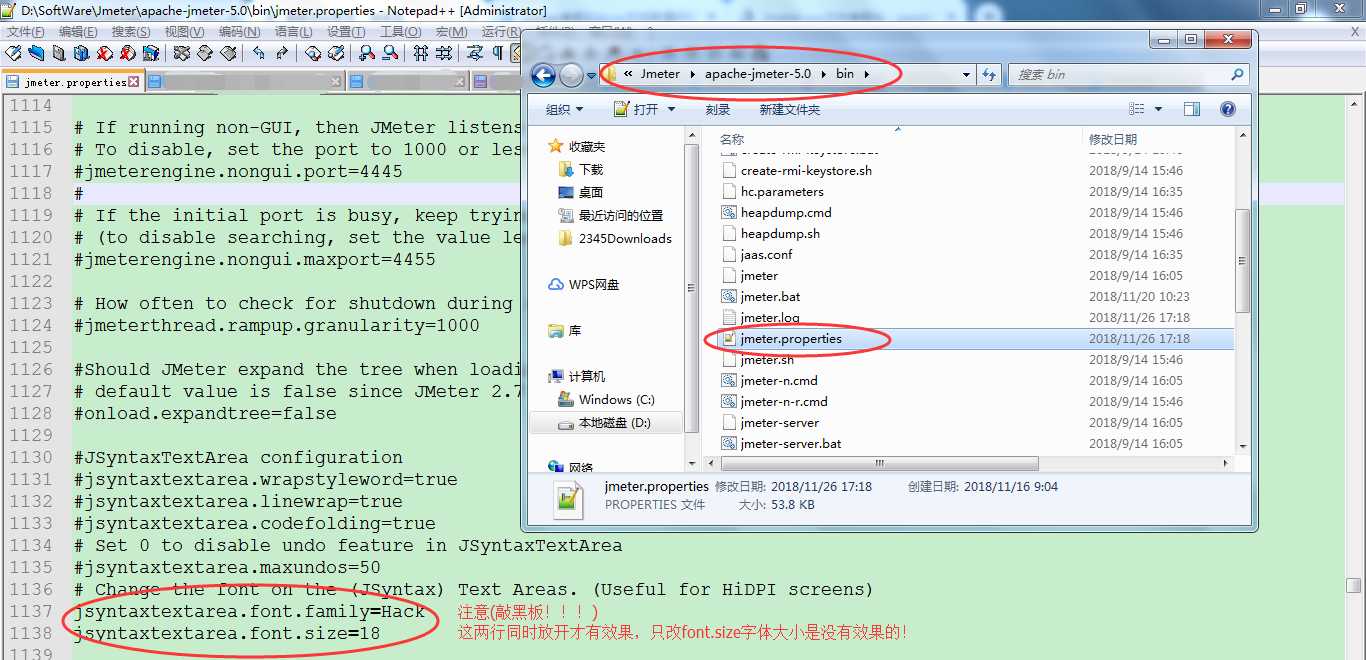Toggle Show All Characters pilcrow icon
This screenshot has height=660, width=1366.
pos(498,53)
